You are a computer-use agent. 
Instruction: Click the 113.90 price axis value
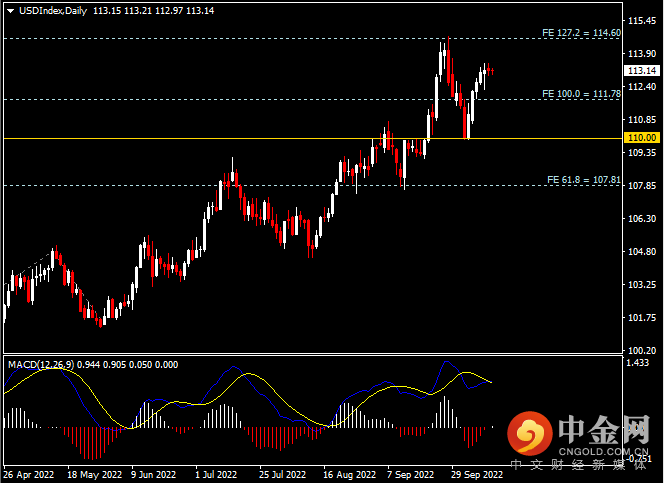coord(642,54)
